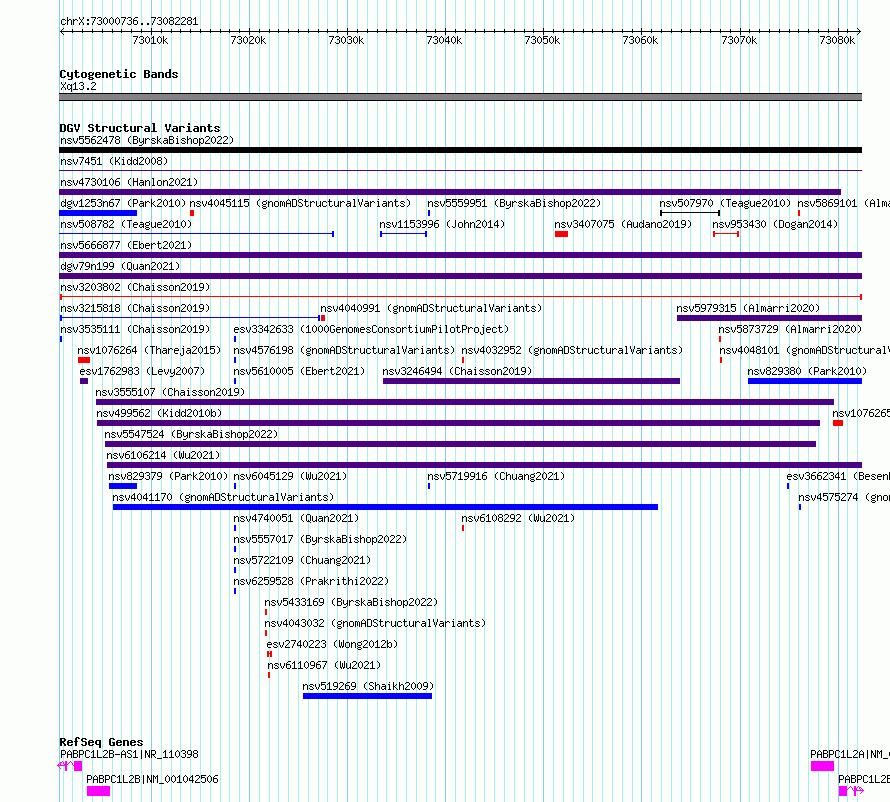Click nsv3246494 (Chaisson2019) label
Viewport: 890px width, 802px height.
tap(457, 371)
